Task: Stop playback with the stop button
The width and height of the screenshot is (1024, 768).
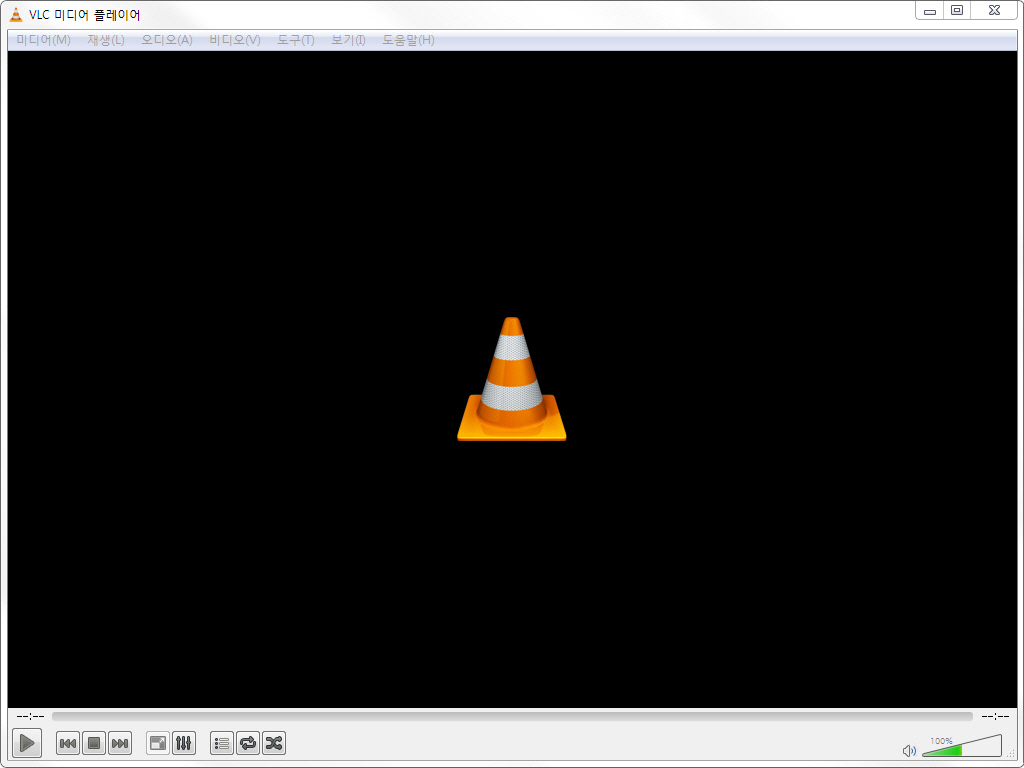Action: (x=94, y=743)
